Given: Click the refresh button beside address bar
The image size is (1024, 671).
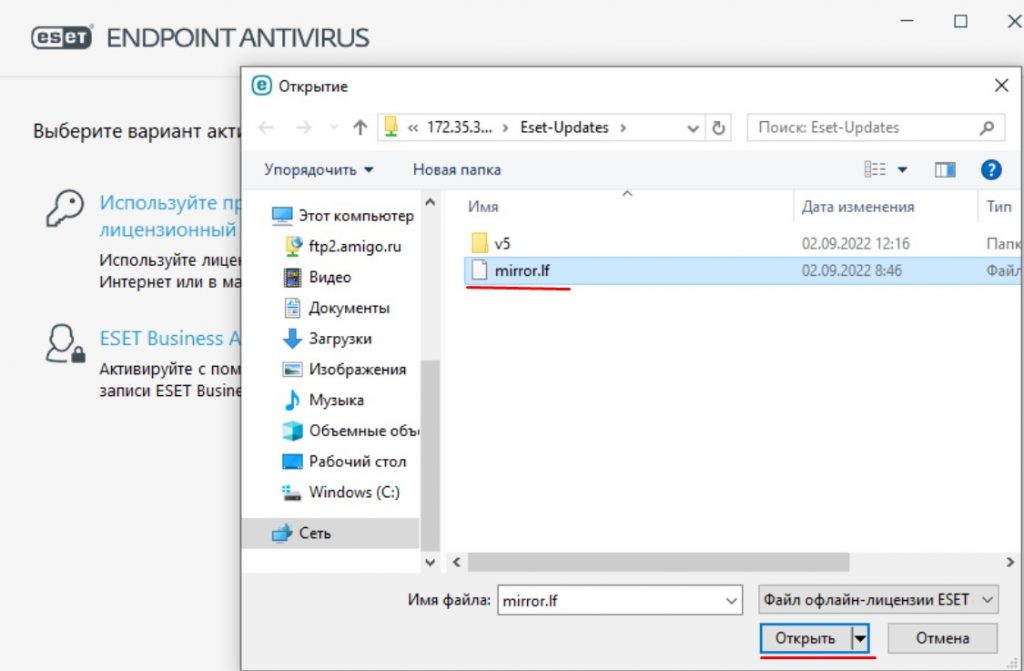Looking at the screenshot, I should 719,128.
